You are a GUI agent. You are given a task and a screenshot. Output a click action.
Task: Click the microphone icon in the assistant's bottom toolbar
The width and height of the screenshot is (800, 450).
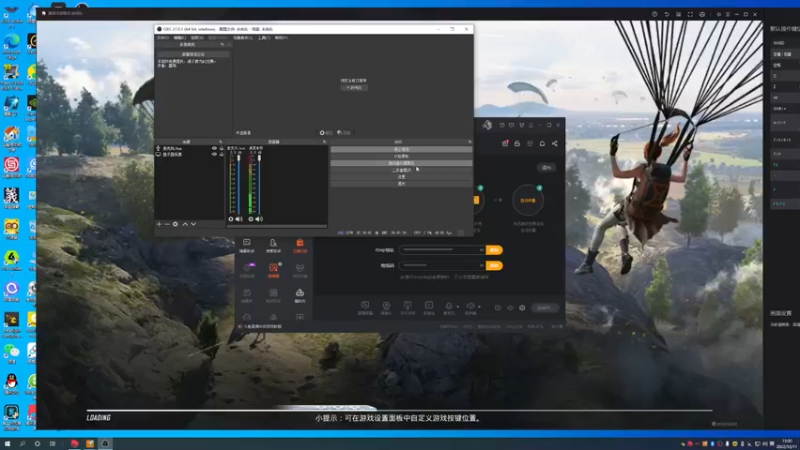(x=448, y=306)
